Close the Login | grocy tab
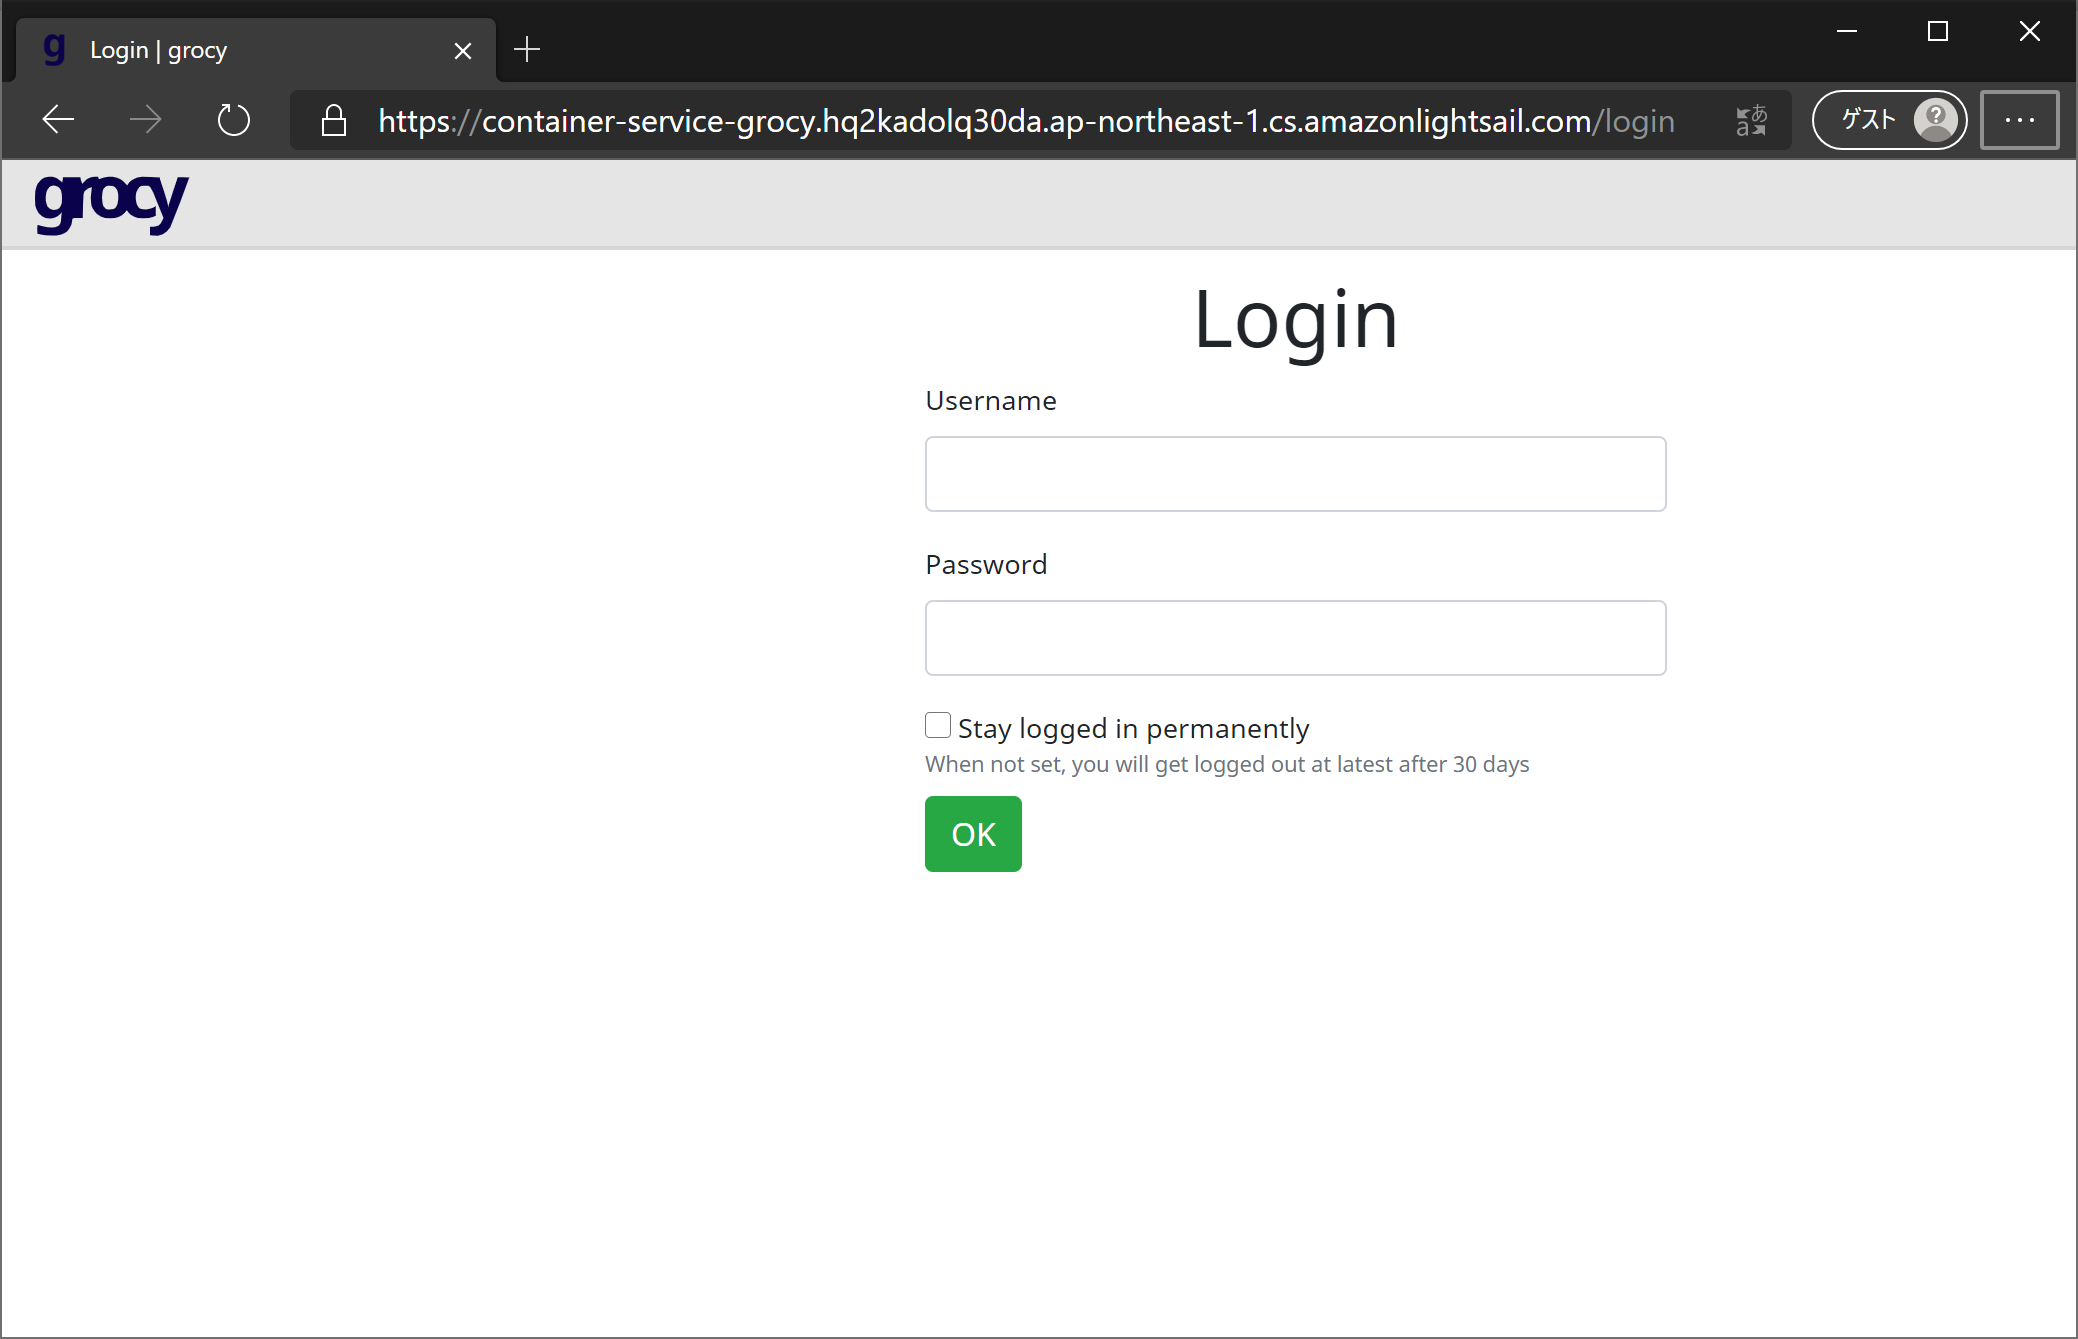The width and height of the screenshot is (2078, 1339). (x=463, y=50)
